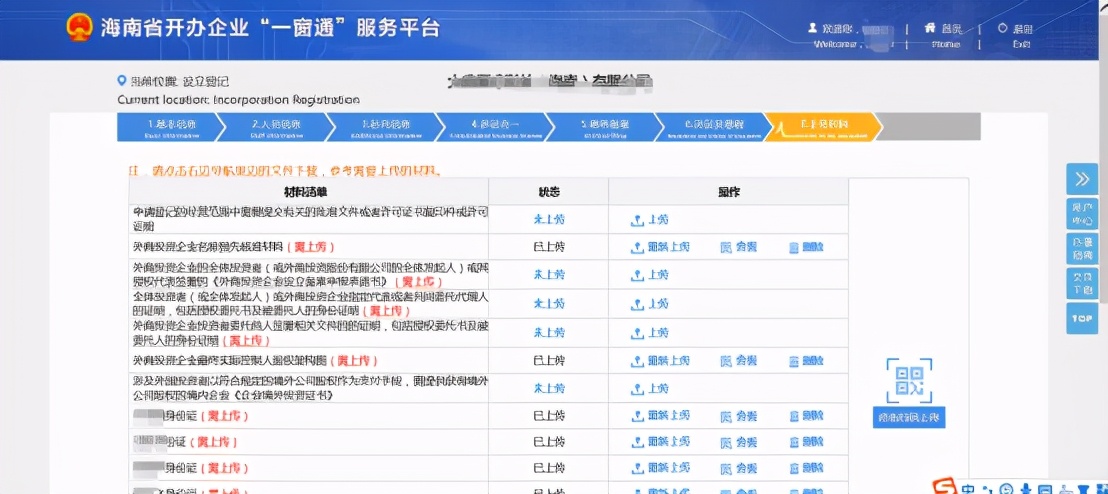Image resolution: width=1108 pixels, height=494 pixels.
Task: Select the orange step 7 upload tab
Action: (x=823, y=127)
